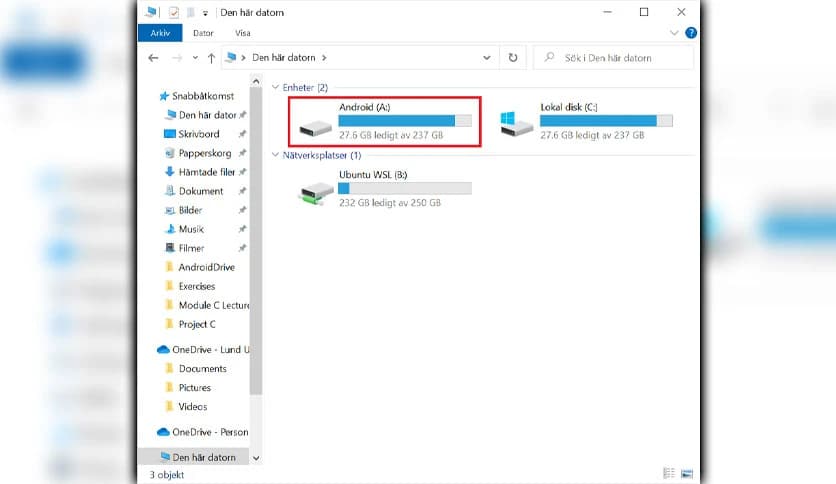Collapse the Nätverksplatser (1) group
The image size is (836, 484).
tap(277, 155)
